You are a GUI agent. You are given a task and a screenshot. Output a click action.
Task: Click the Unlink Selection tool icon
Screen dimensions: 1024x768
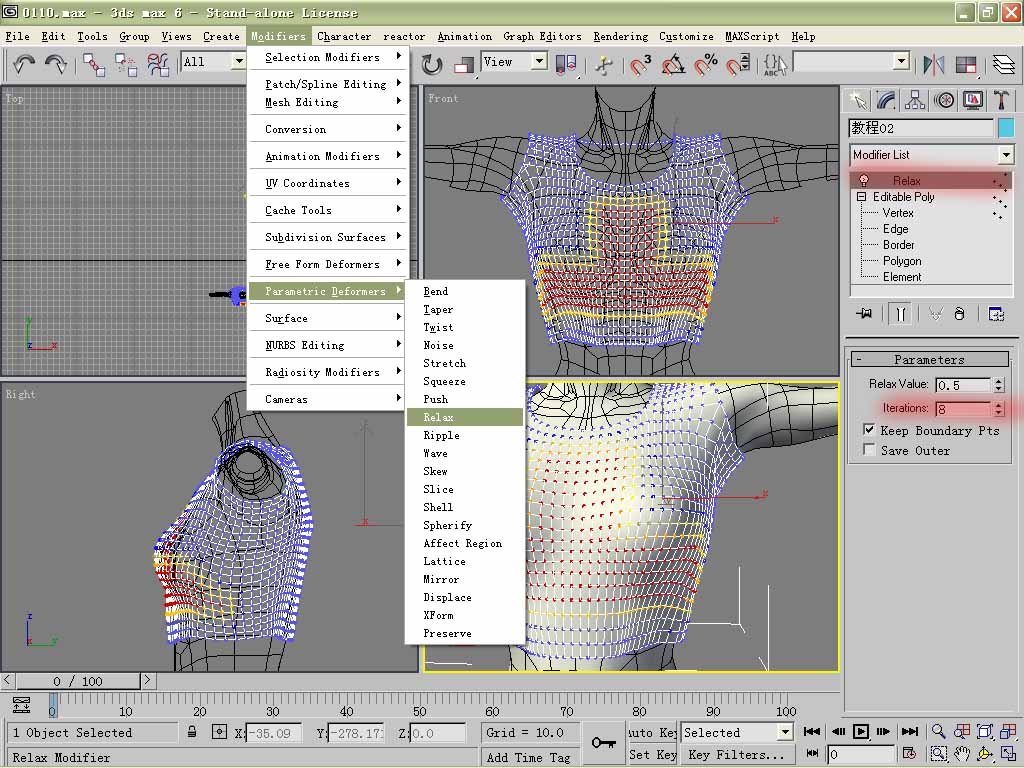tap(126, 65)
